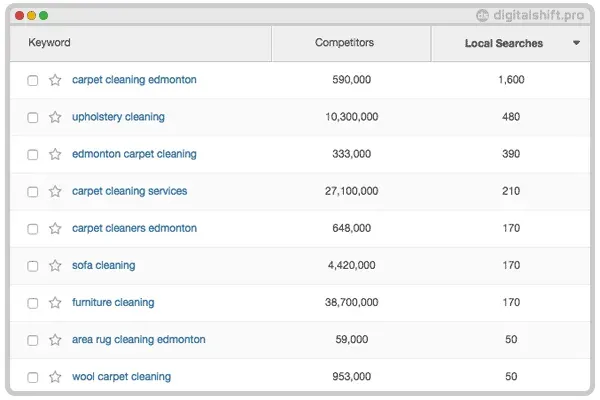Click the green maximize window button

click(43, 16)
